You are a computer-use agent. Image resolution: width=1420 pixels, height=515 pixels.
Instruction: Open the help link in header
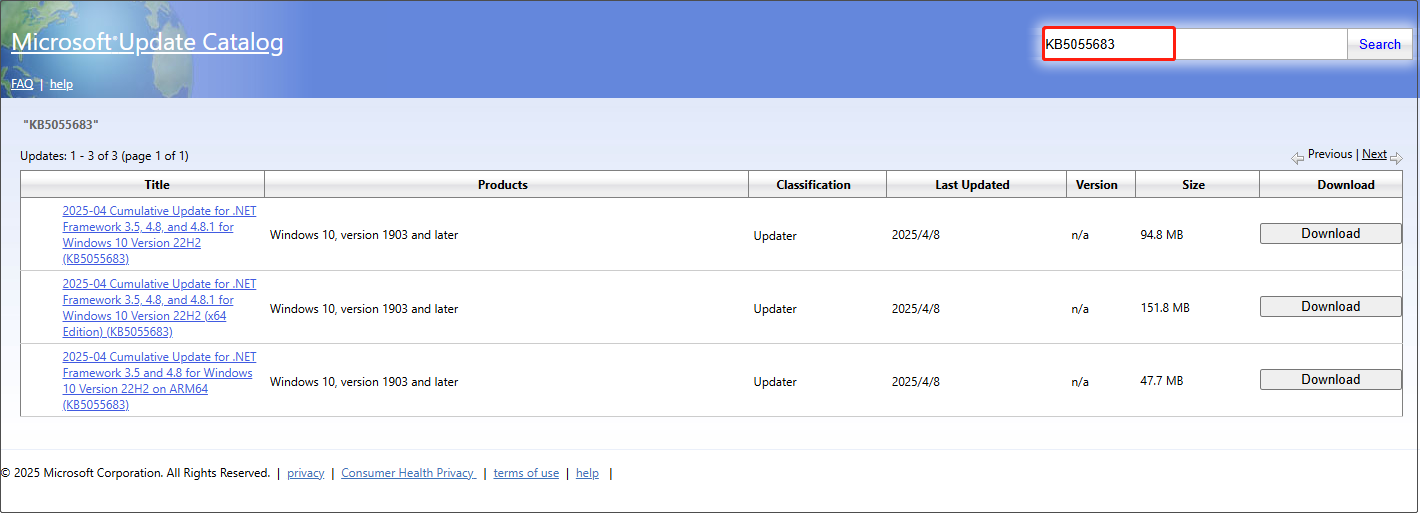tap(61, 84)
